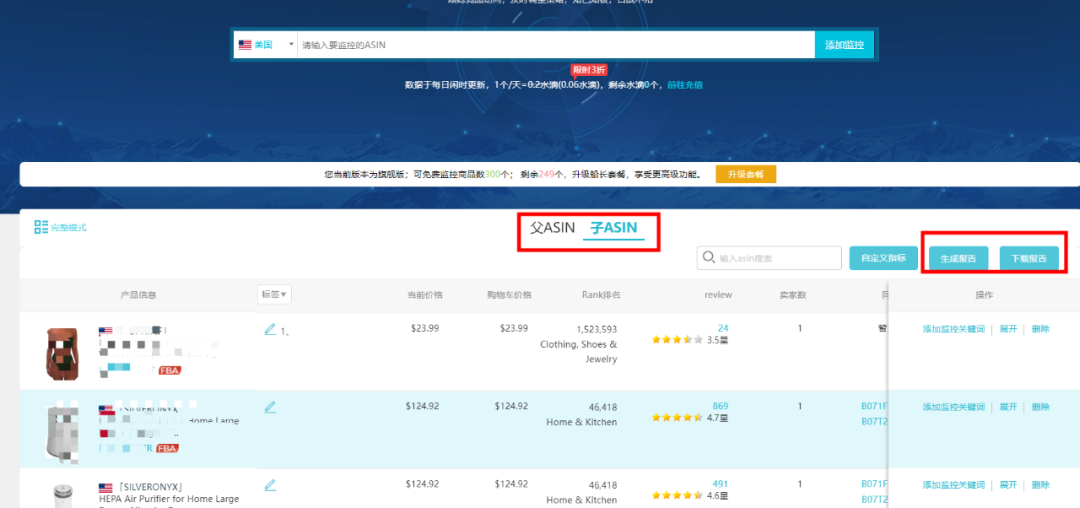Open the 美国 country dropdown
This screenshot has width=1080, height=508.
pos(266,45)
